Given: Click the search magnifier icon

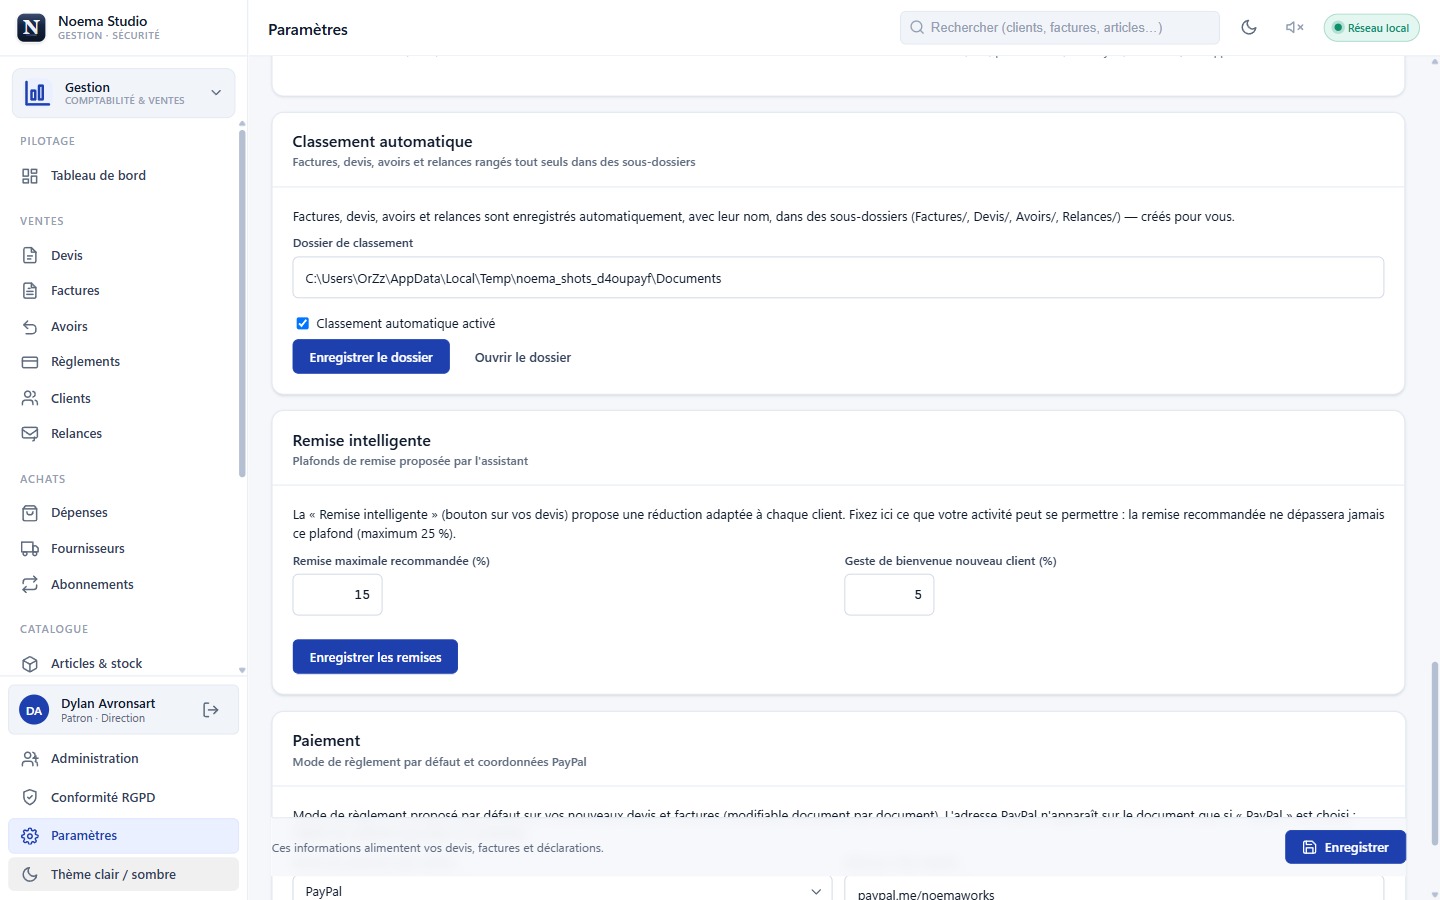Looking at the screenshot, I should pyautogui.click(x=917, y=28).
